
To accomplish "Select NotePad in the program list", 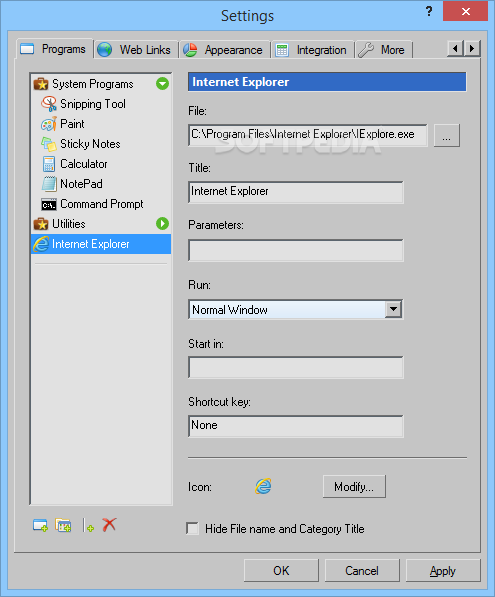I will point(81,184).
